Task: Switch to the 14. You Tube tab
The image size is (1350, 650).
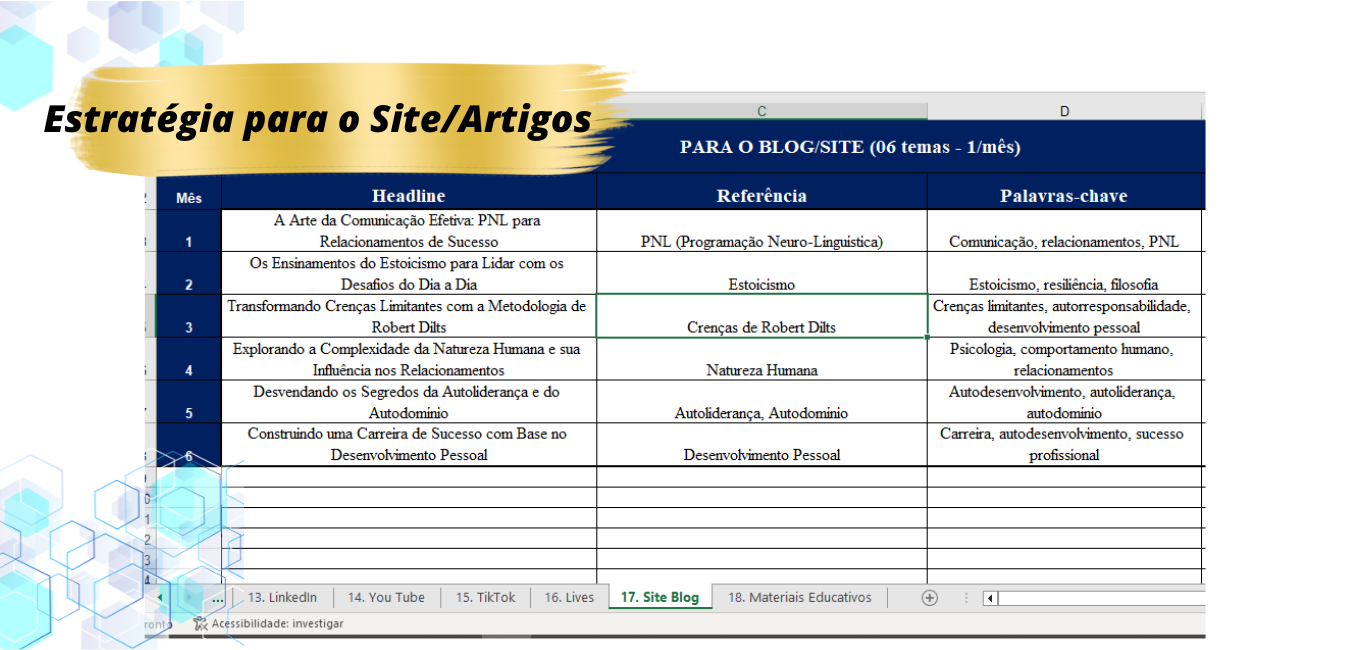Action: (x=386, y=598)
